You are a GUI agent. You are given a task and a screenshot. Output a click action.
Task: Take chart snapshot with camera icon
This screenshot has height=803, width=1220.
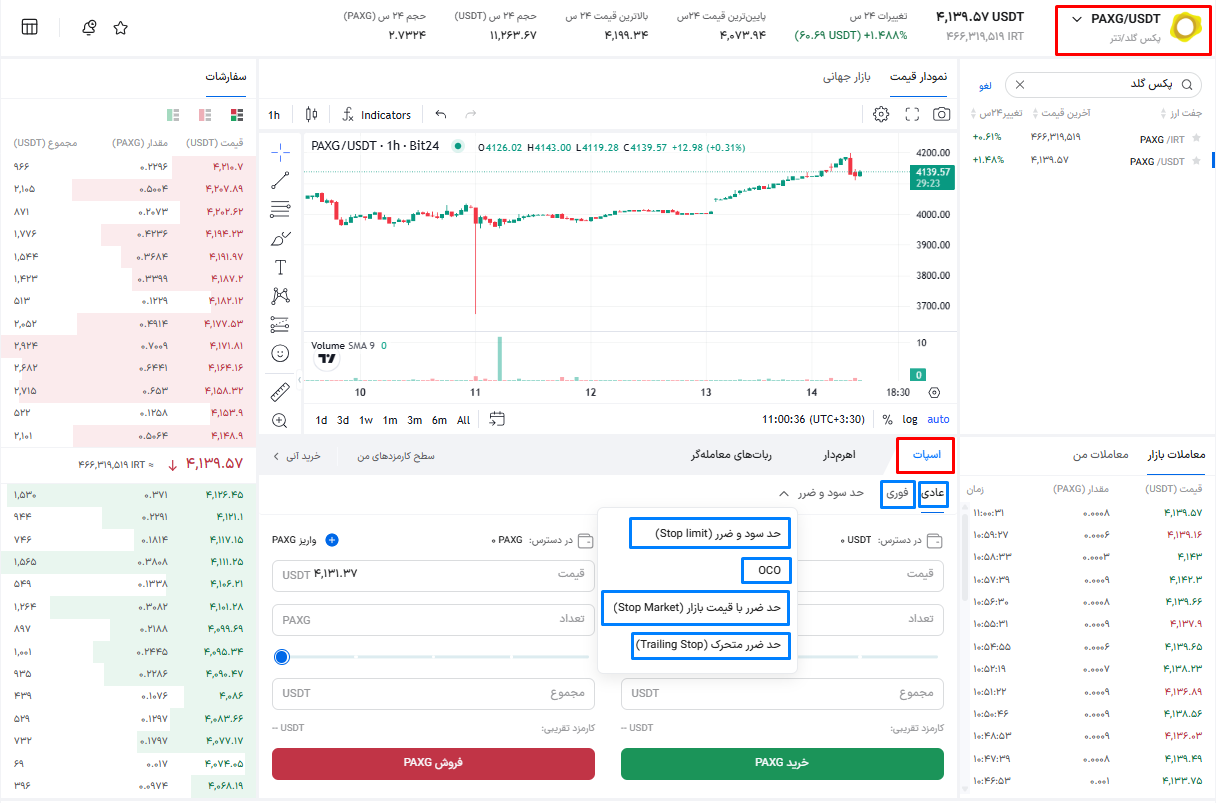(942, 114)
